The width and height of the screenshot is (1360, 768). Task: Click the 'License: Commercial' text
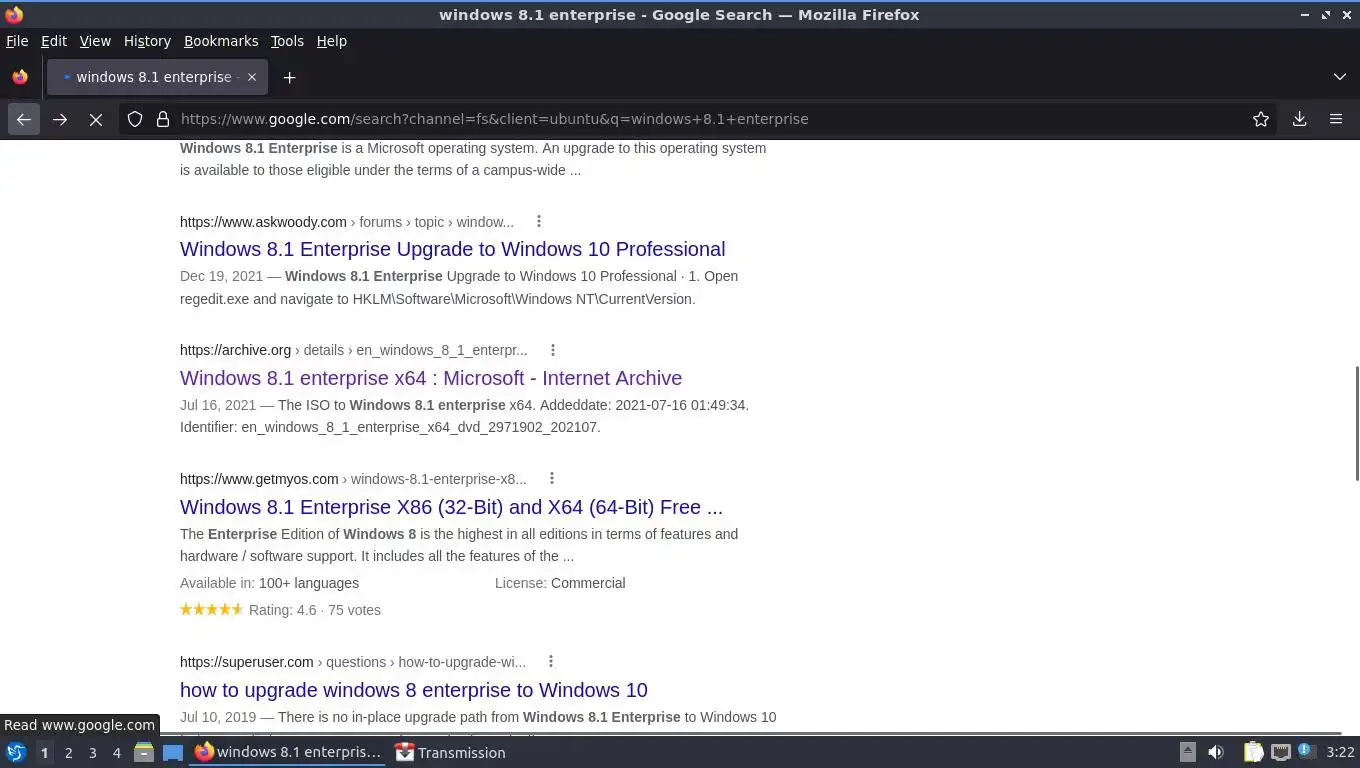(560, 583)
